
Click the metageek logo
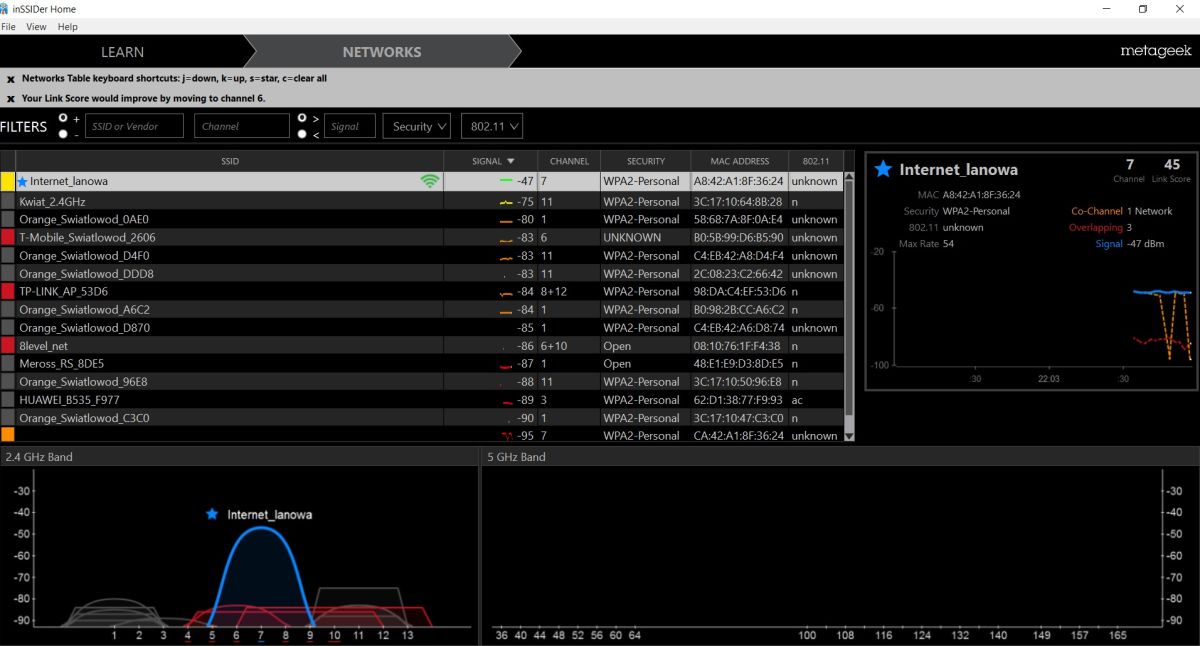tap(1155, 50)
